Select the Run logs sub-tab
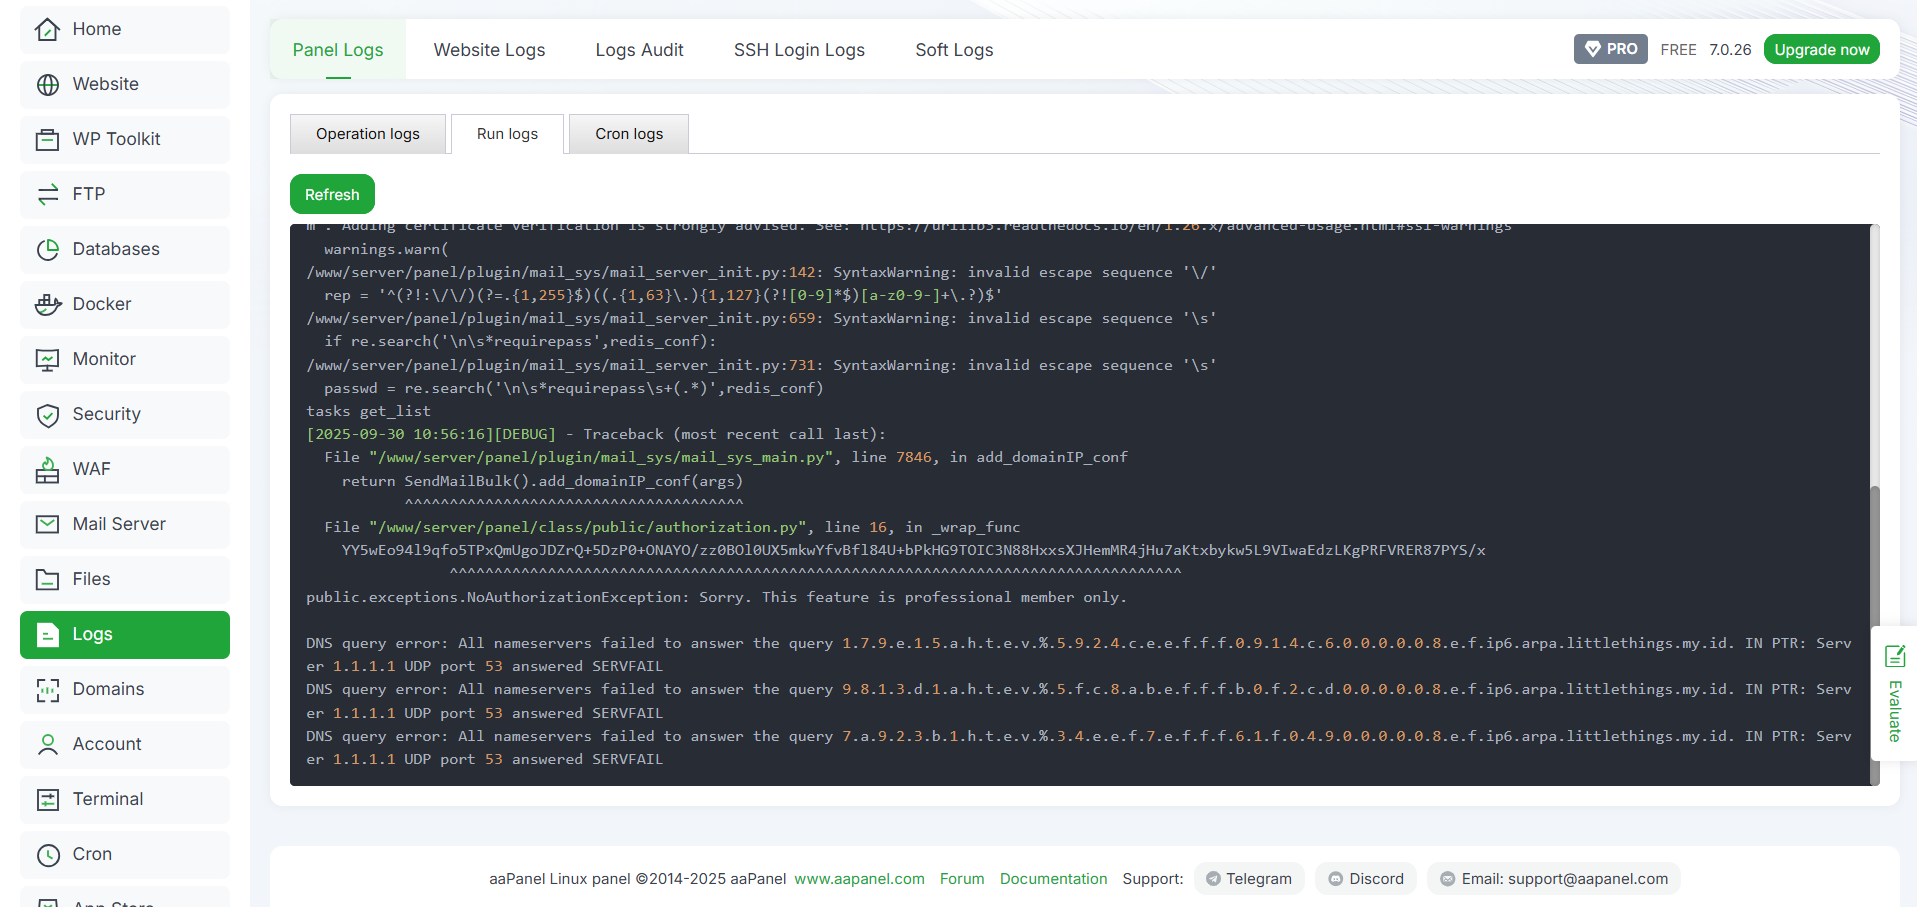 [x=507, y=134]
